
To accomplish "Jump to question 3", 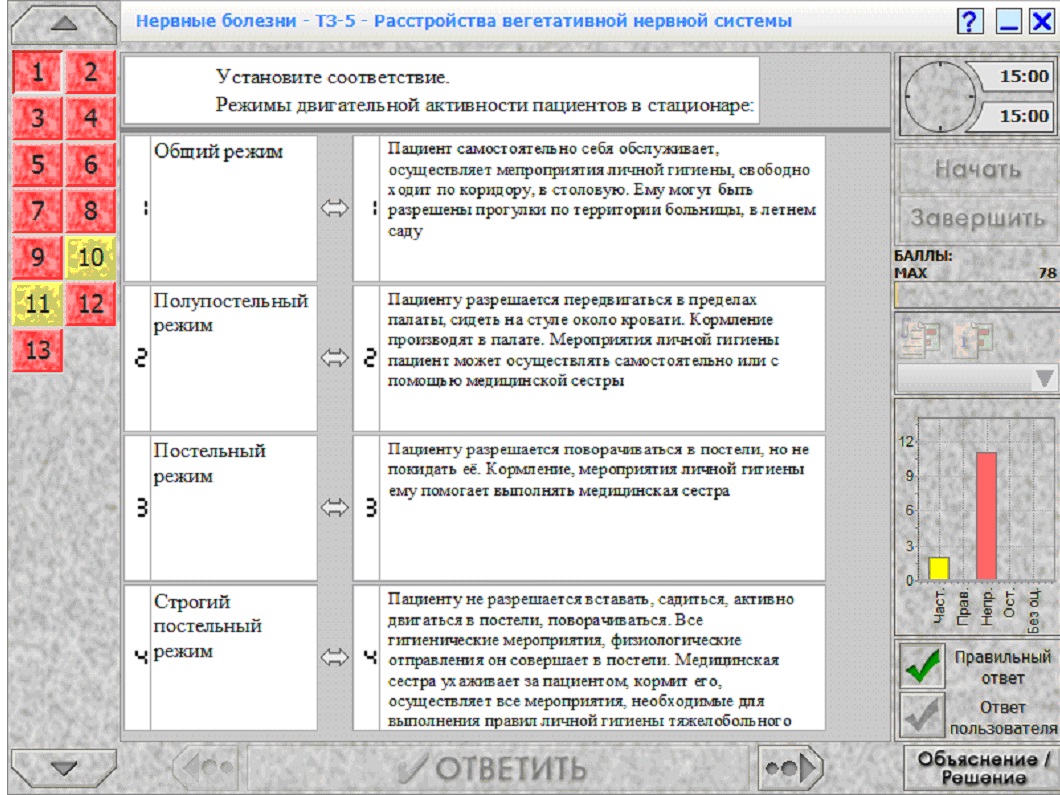I will point(37,118).
